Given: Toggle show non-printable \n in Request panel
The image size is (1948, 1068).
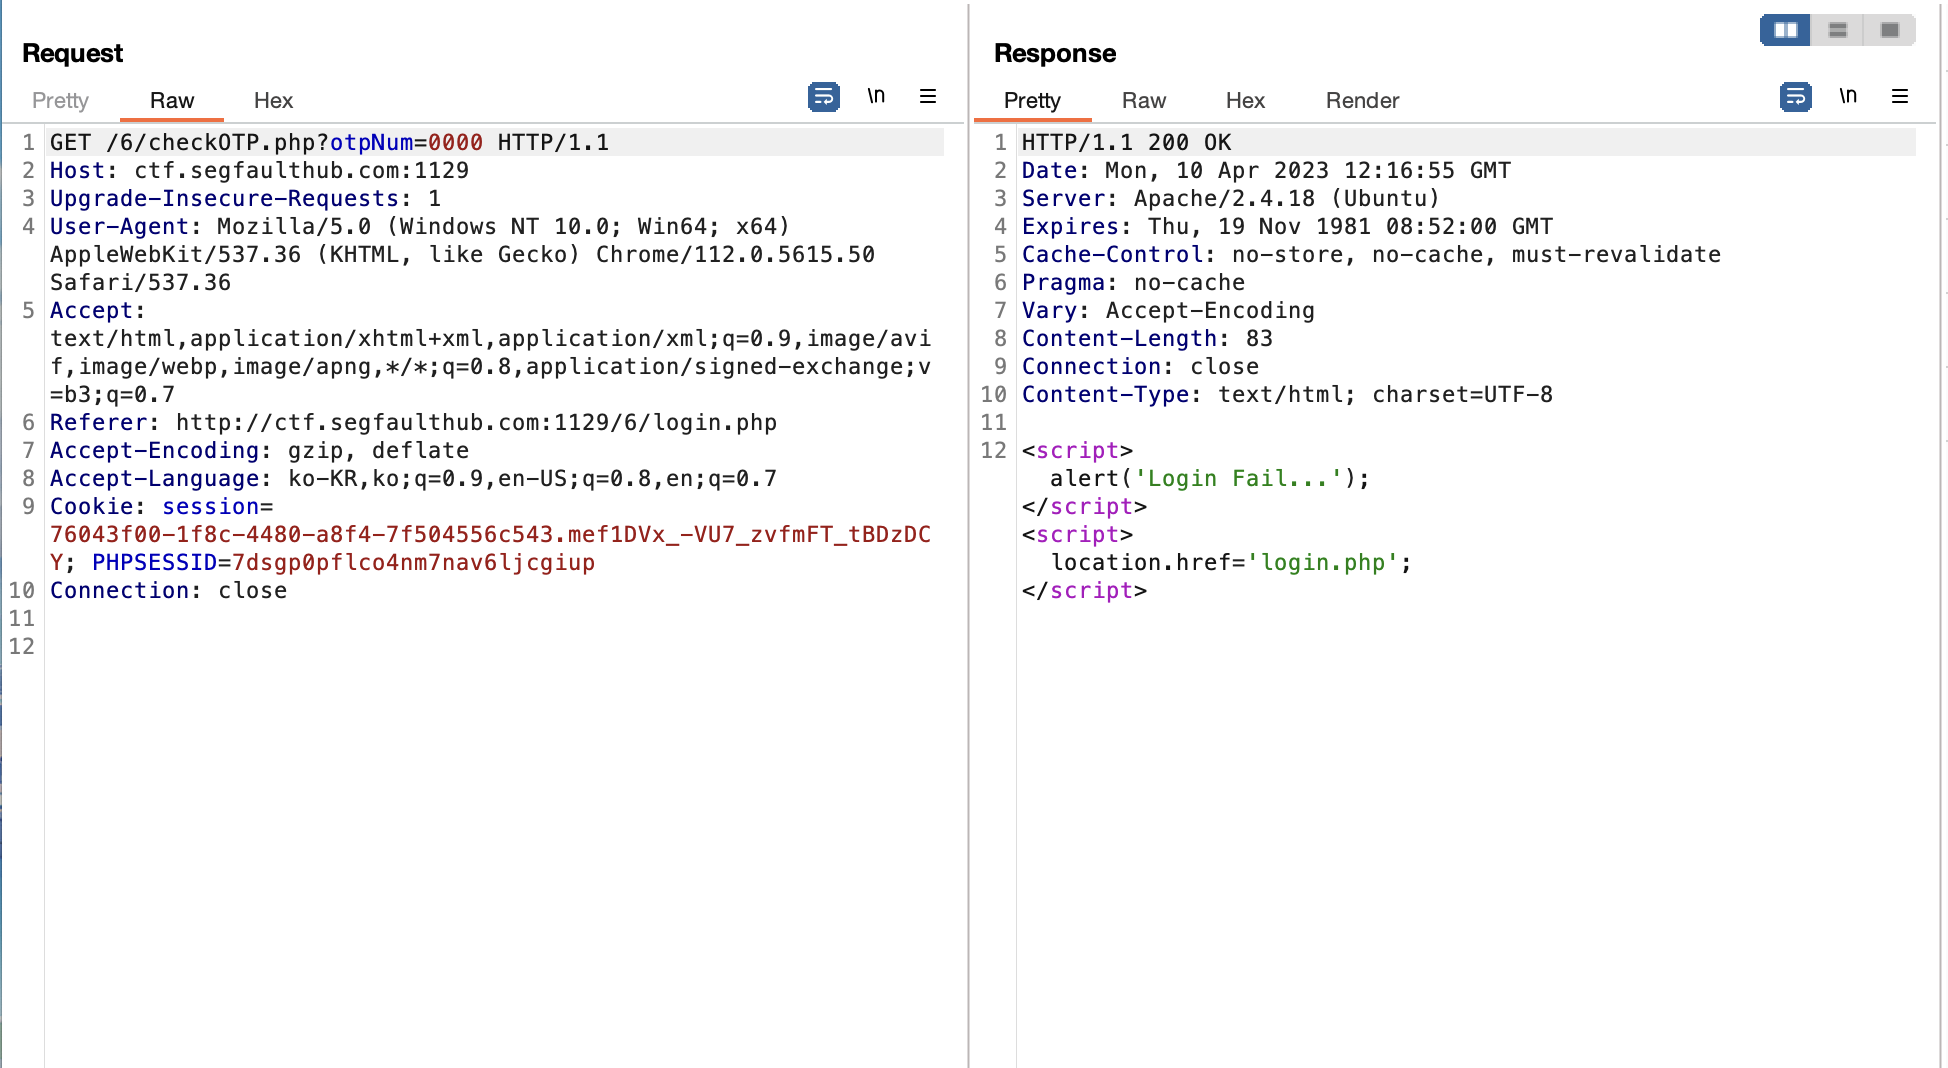Looking at the screenshot, I should pos(876,96).
